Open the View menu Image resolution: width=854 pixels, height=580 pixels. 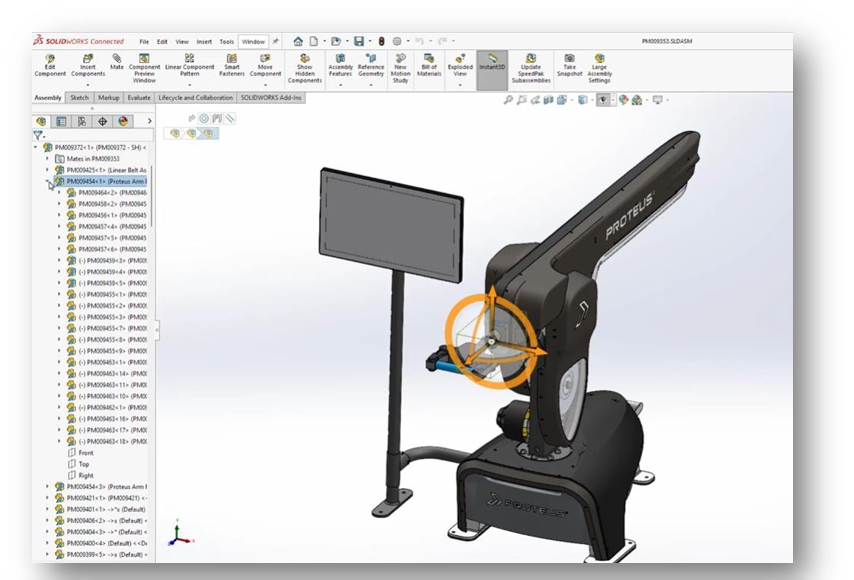click(182, 41)
